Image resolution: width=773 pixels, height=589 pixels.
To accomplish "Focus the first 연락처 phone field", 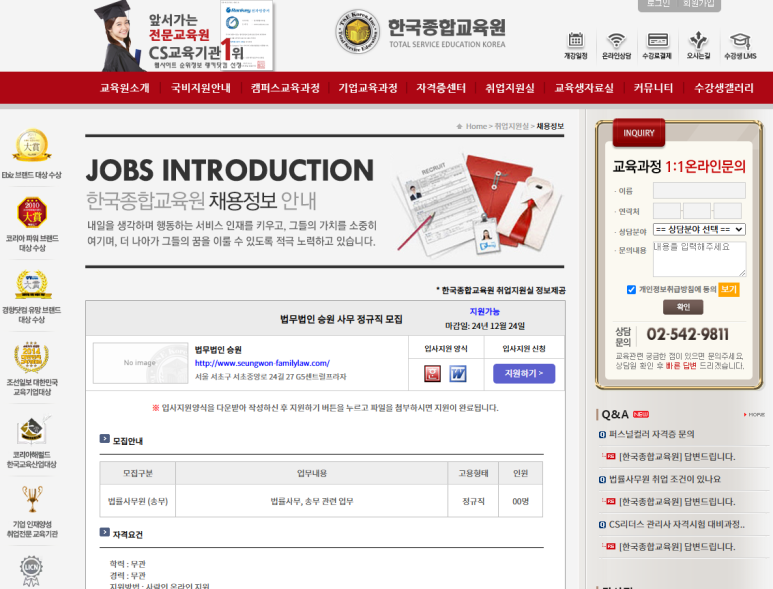I will pyautogui.click(x=667, y=211).
